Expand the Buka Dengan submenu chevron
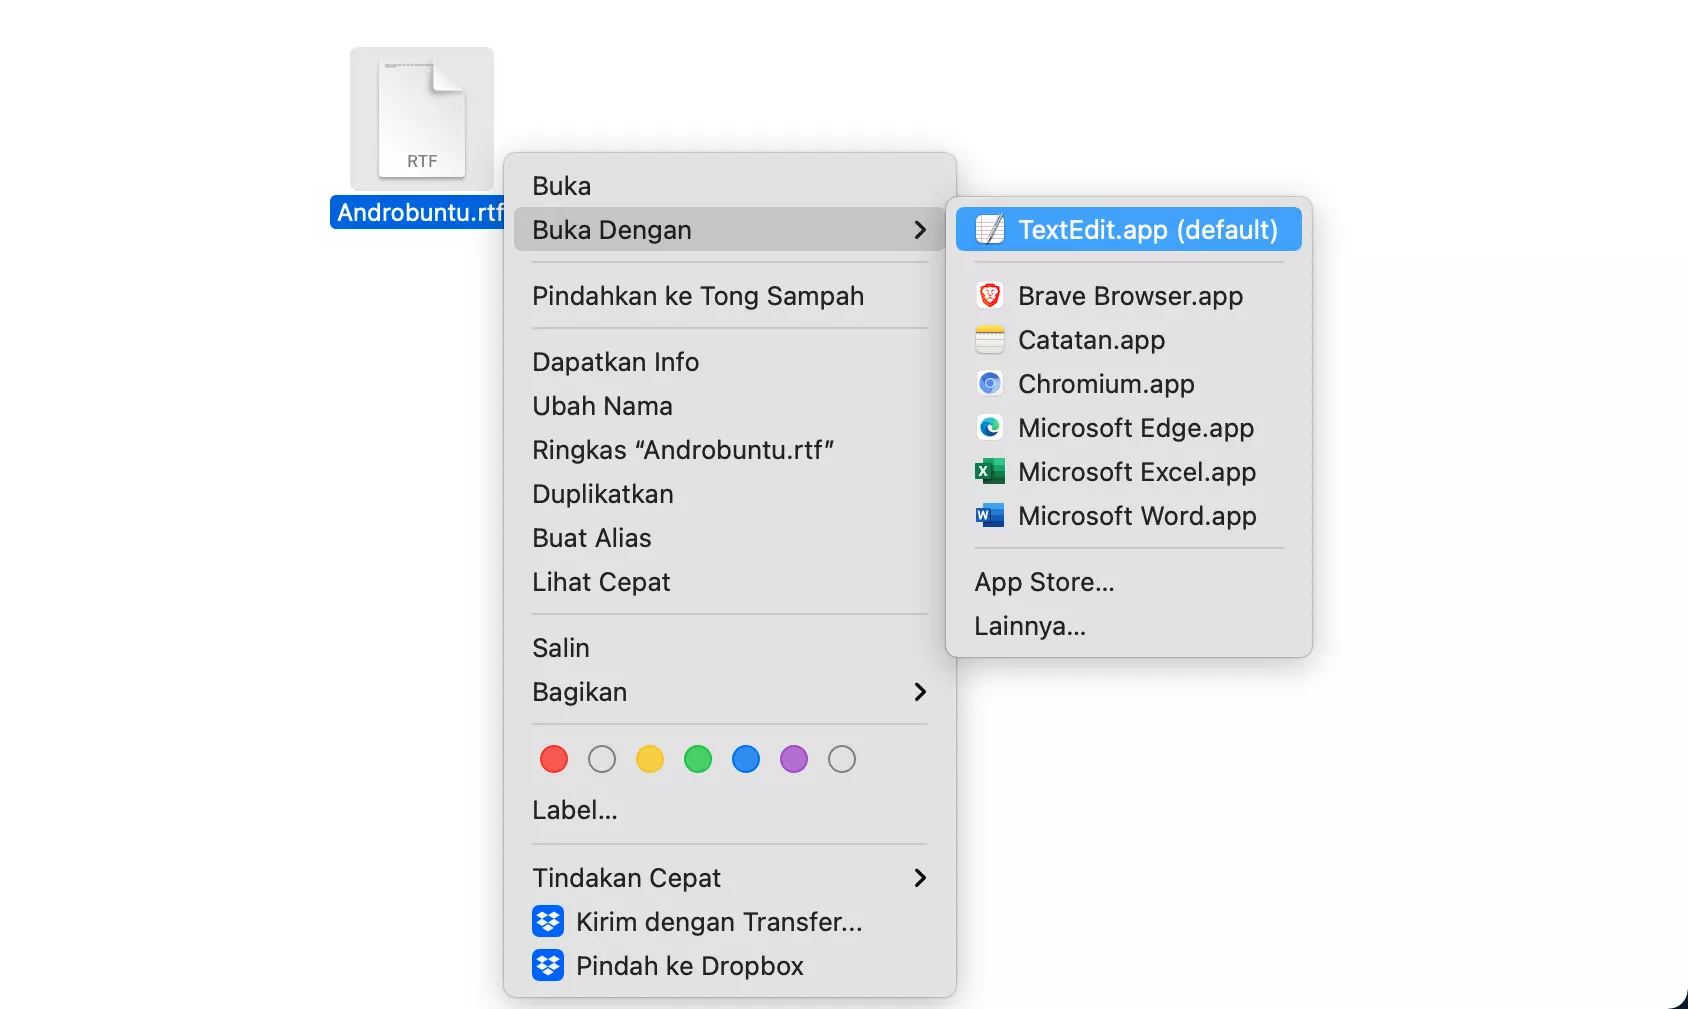Image resolution: width=1688 pixels, height=1009 pixels. (x=919, y=230)
